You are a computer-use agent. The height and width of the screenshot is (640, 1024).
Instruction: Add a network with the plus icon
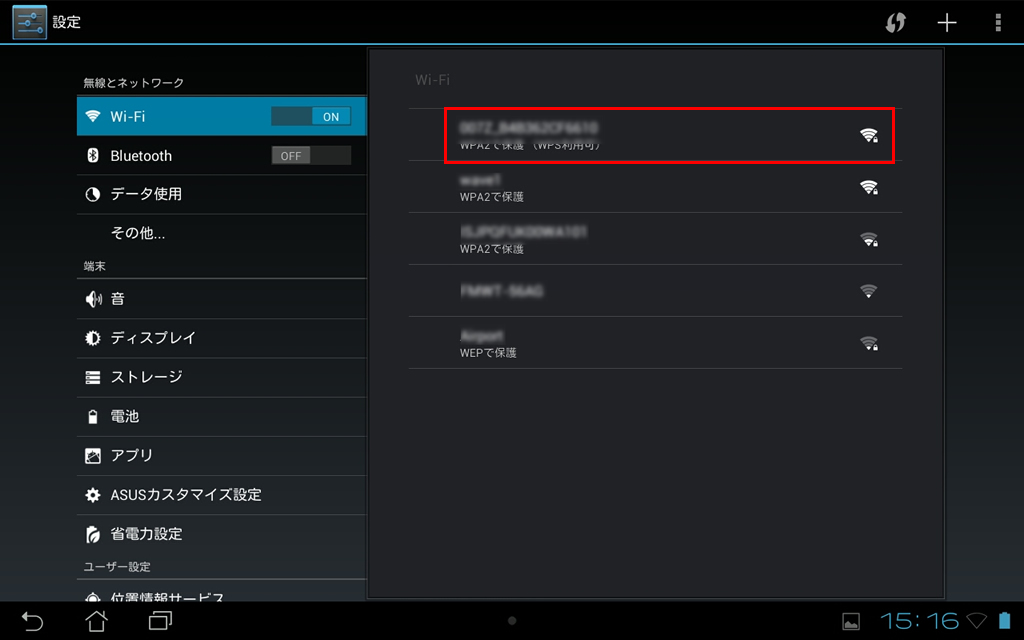pos(947,22)
